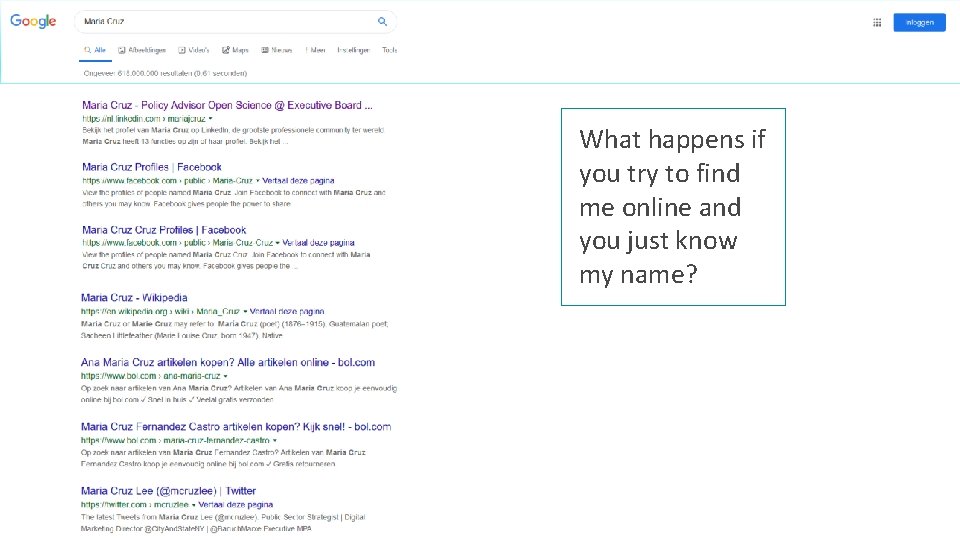Click the Google logo
960x540 pixels.
[x=33, y=21]
